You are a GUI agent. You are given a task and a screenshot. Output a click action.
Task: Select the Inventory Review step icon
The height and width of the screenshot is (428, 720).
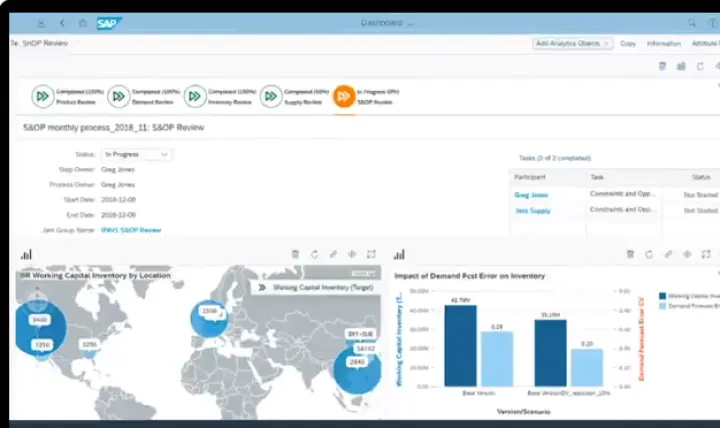195,96
